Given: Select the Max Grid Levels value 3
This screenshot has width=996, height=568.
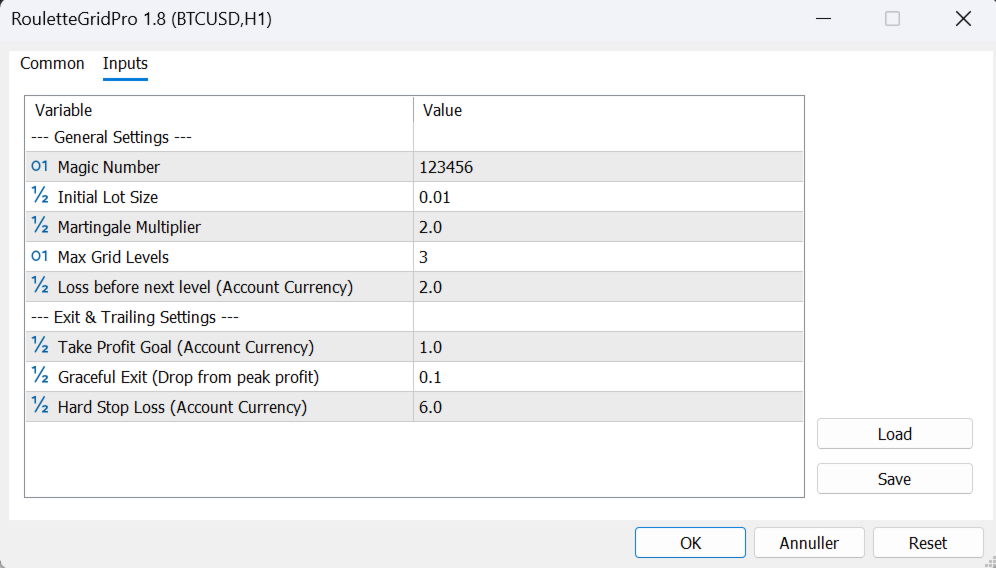Looking at the screenshot, I should [x=424, y=257].
